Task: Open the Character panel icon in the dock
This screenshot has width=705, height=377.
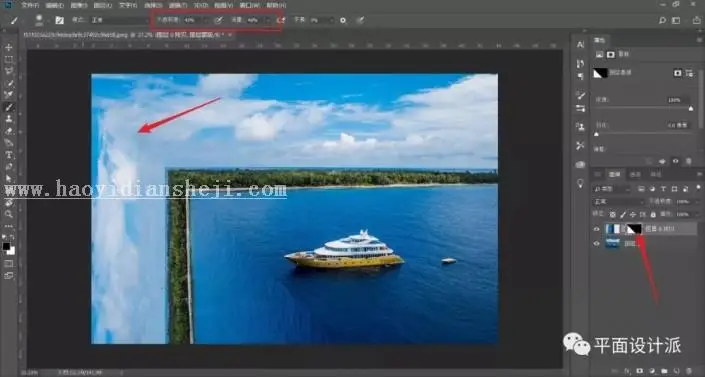Action: pos(580,45)
